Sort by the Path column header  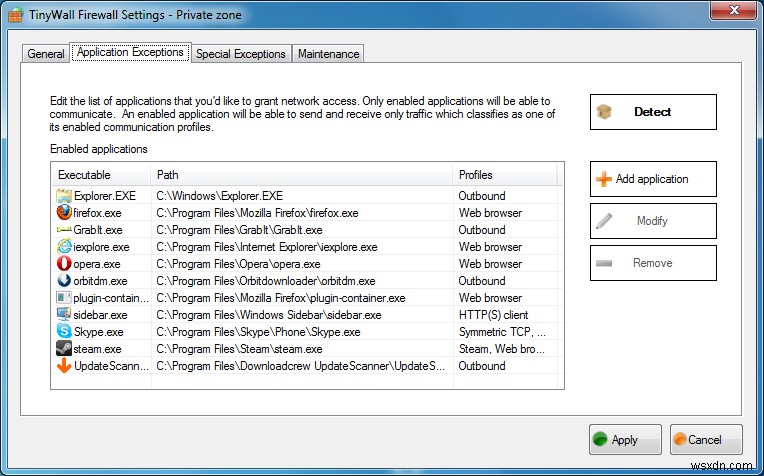coord(302,174)
